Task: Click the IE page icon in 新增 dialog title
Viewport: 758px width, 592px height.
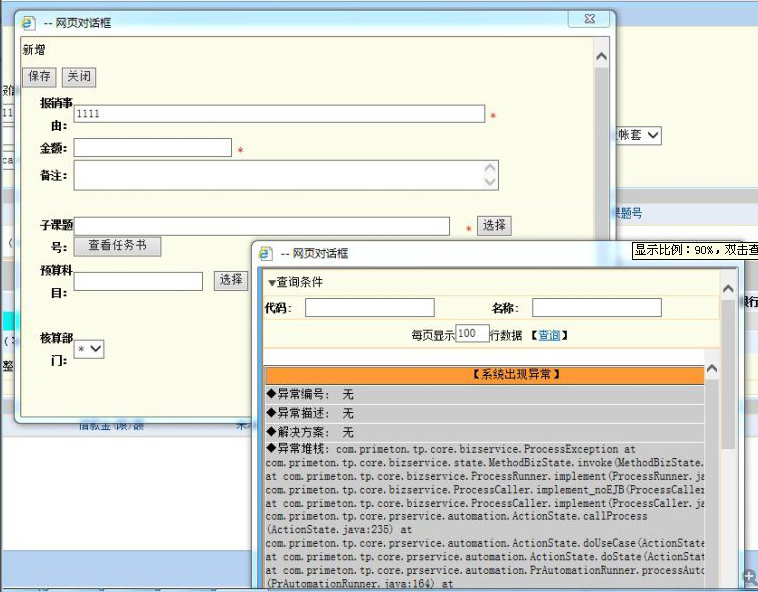Action: click(x=28, y=22)
